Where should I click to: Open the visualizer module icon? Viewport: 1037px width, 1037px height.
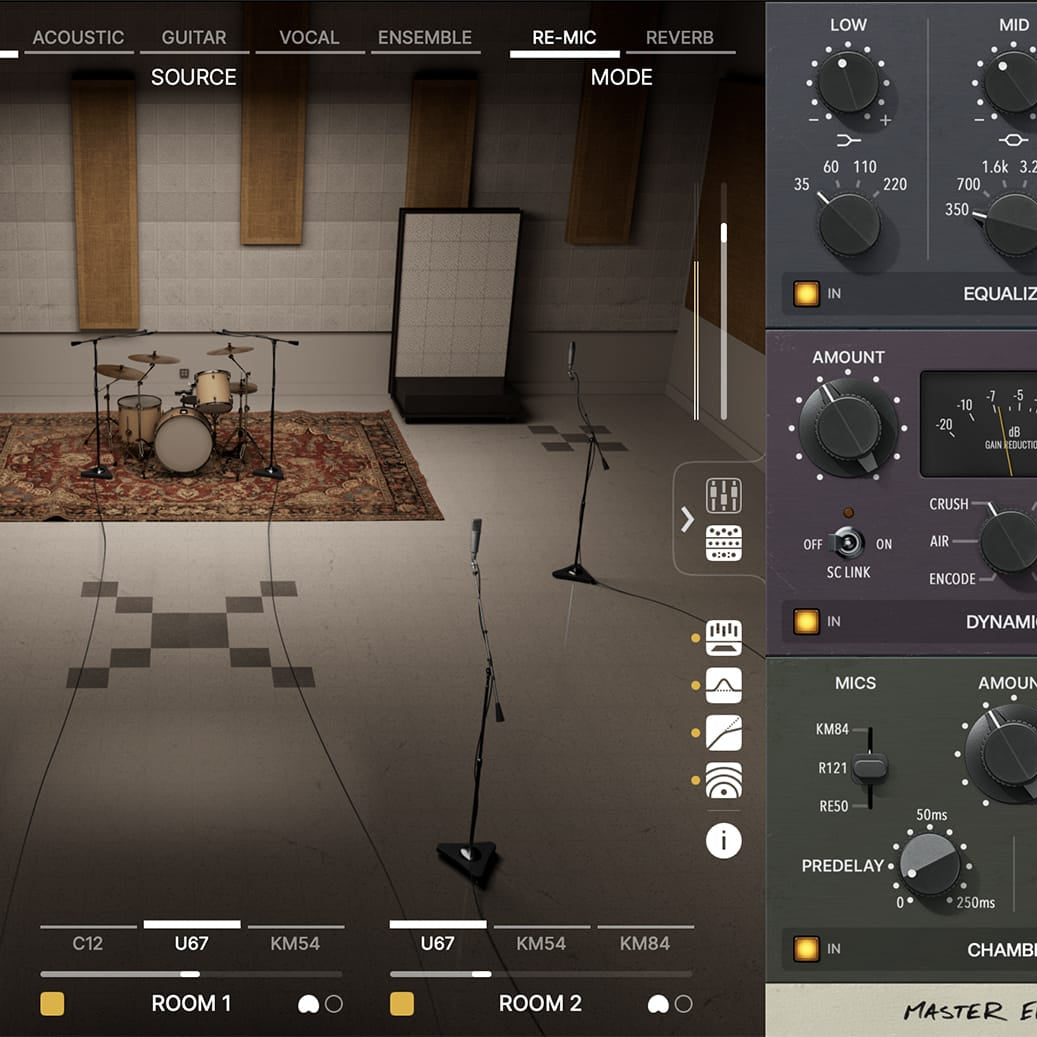pos(723,637)
